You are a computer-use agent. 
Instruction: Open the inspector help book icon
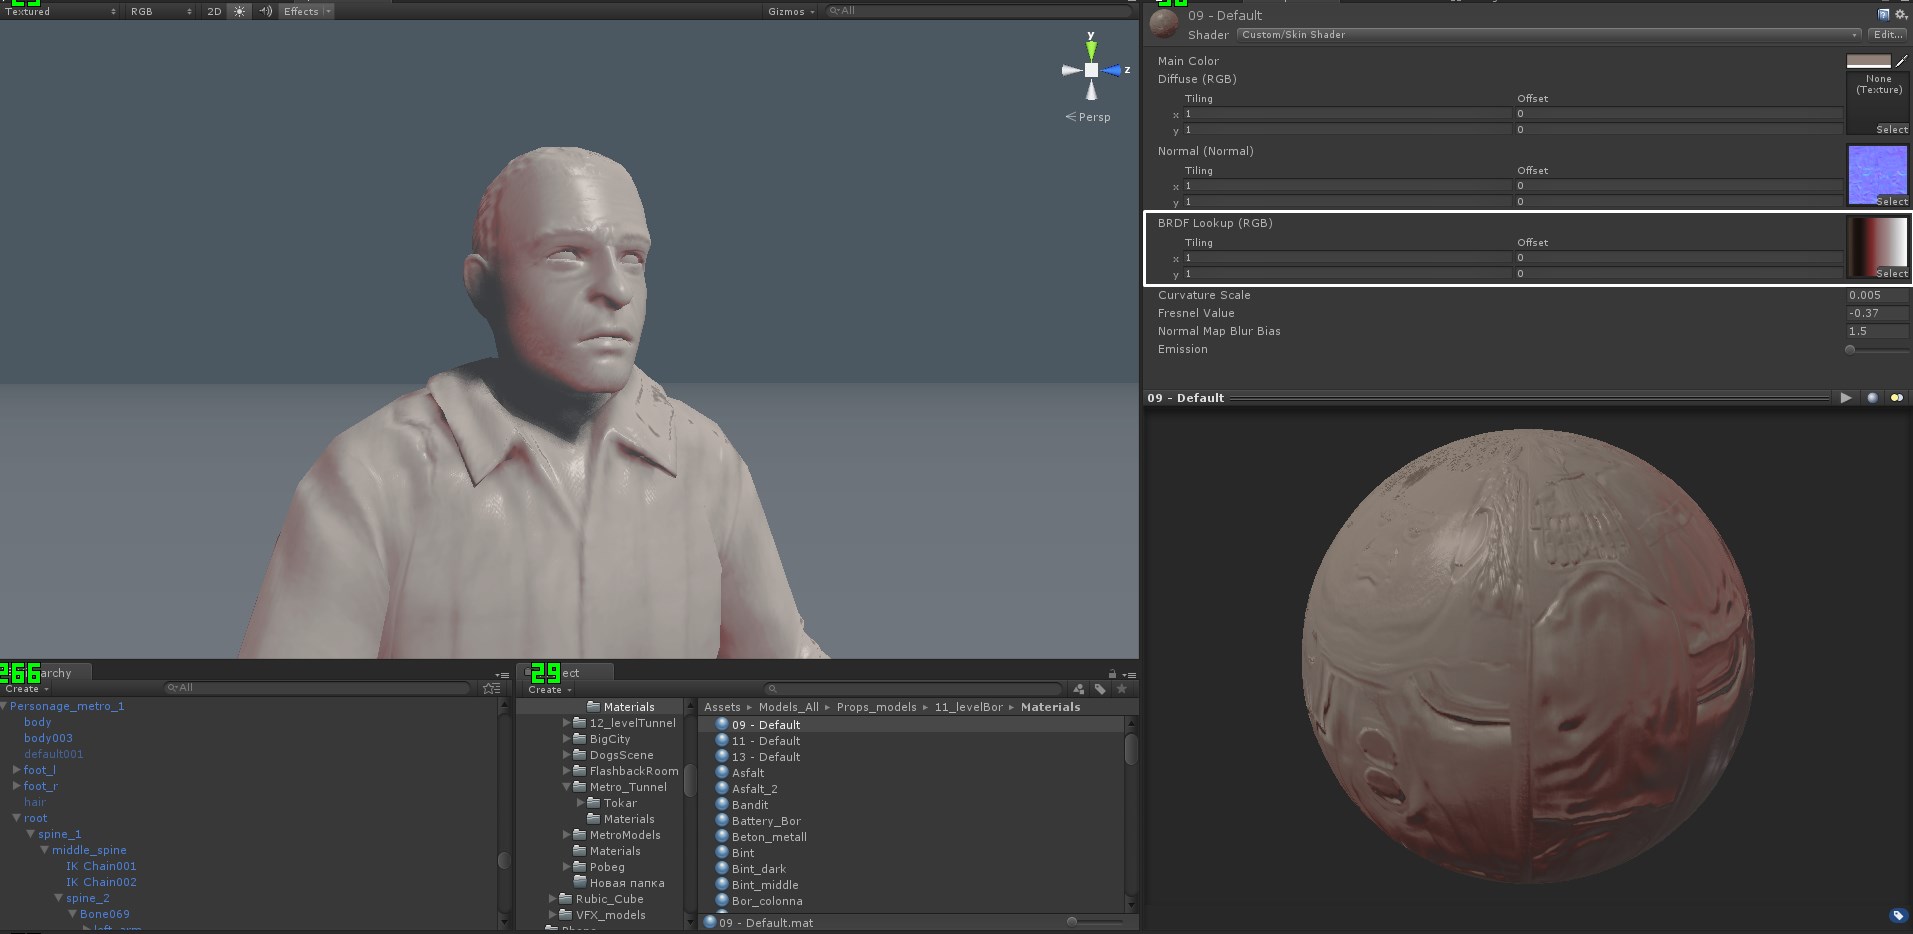[x=1883, y=15]
